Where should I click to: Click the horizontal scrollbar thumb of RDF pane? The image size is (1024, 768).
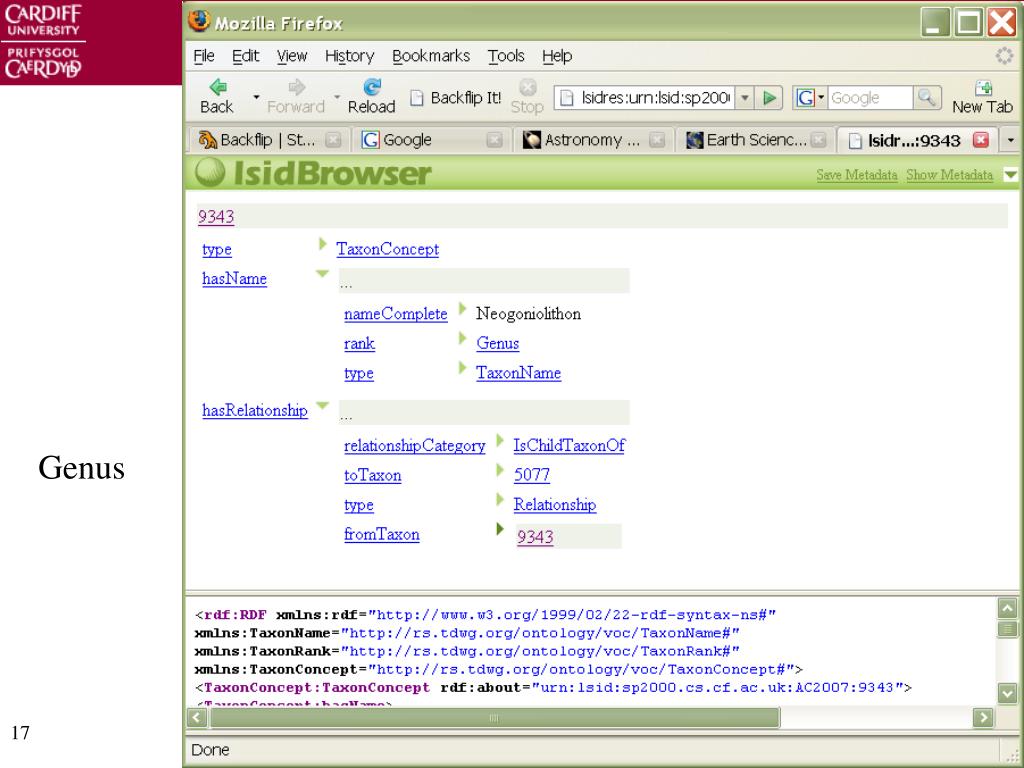(494, 718)
